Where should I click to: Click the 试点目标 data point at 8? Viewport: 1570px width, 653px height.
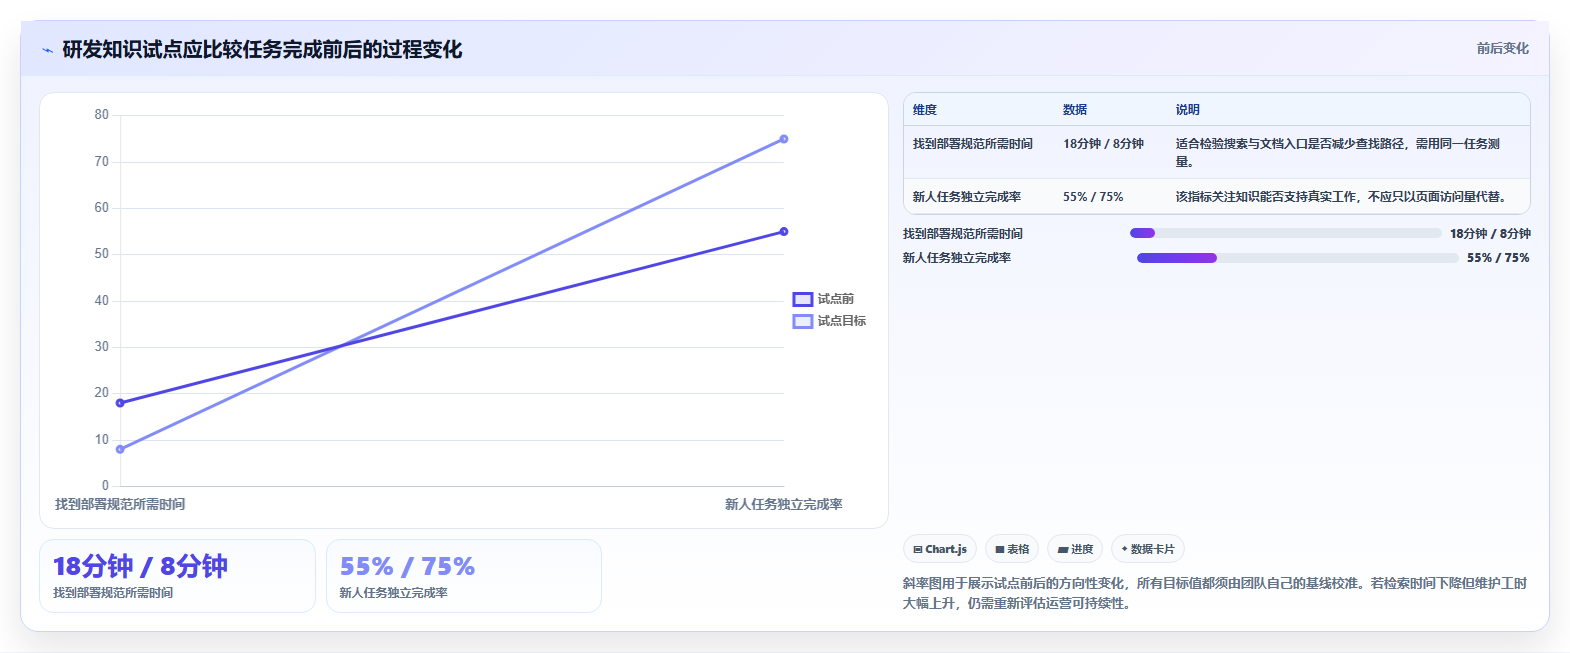tap(120, 449)
